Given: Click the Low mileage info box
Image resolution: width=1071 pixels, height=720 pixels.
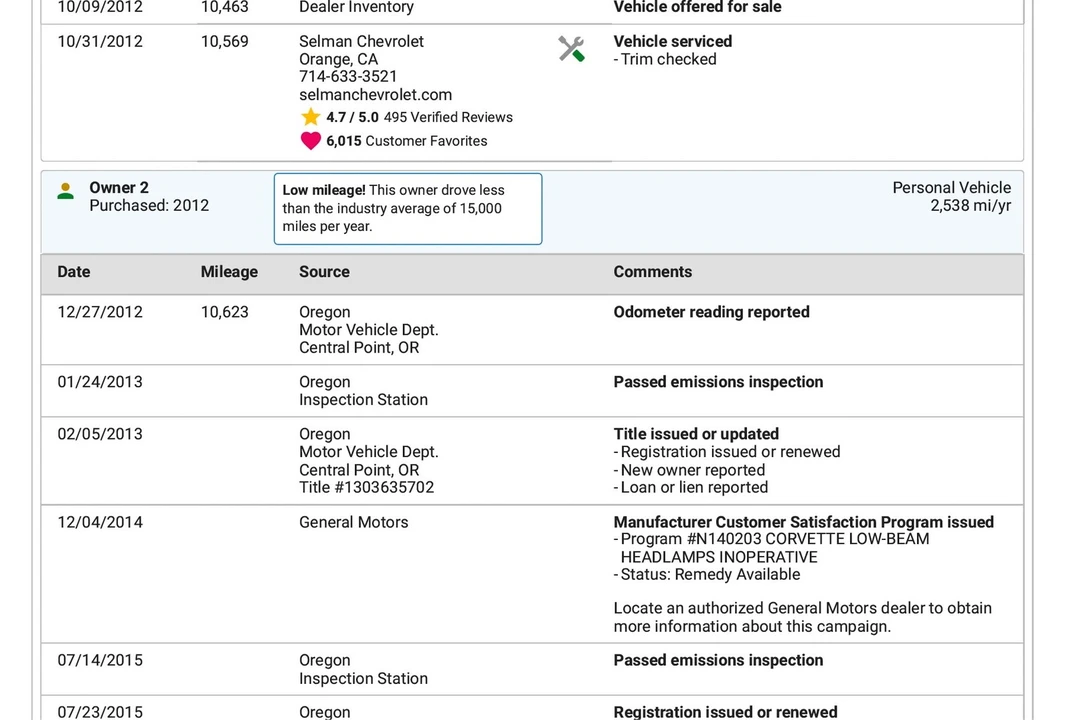Looking at the screenshot, I should (x=408, y=209).
